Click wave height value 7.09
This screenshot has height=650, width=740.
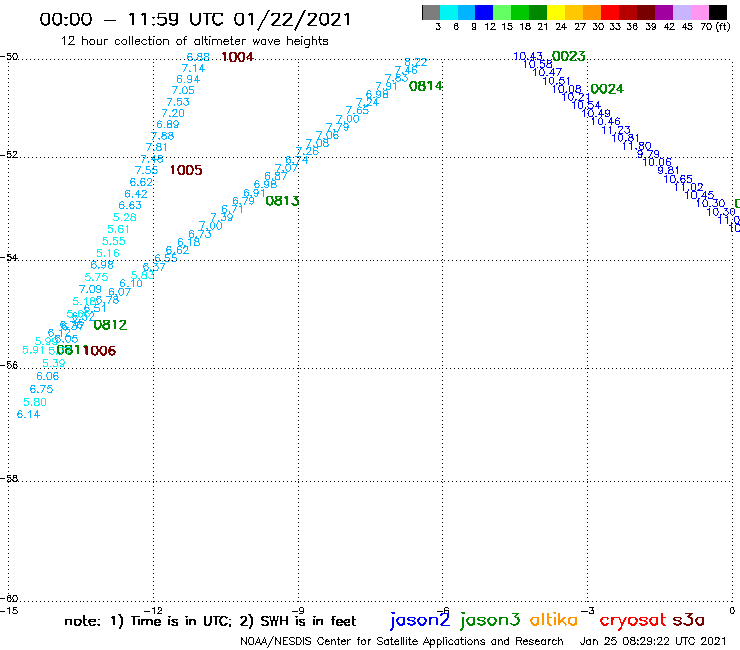tap(90, 289)
